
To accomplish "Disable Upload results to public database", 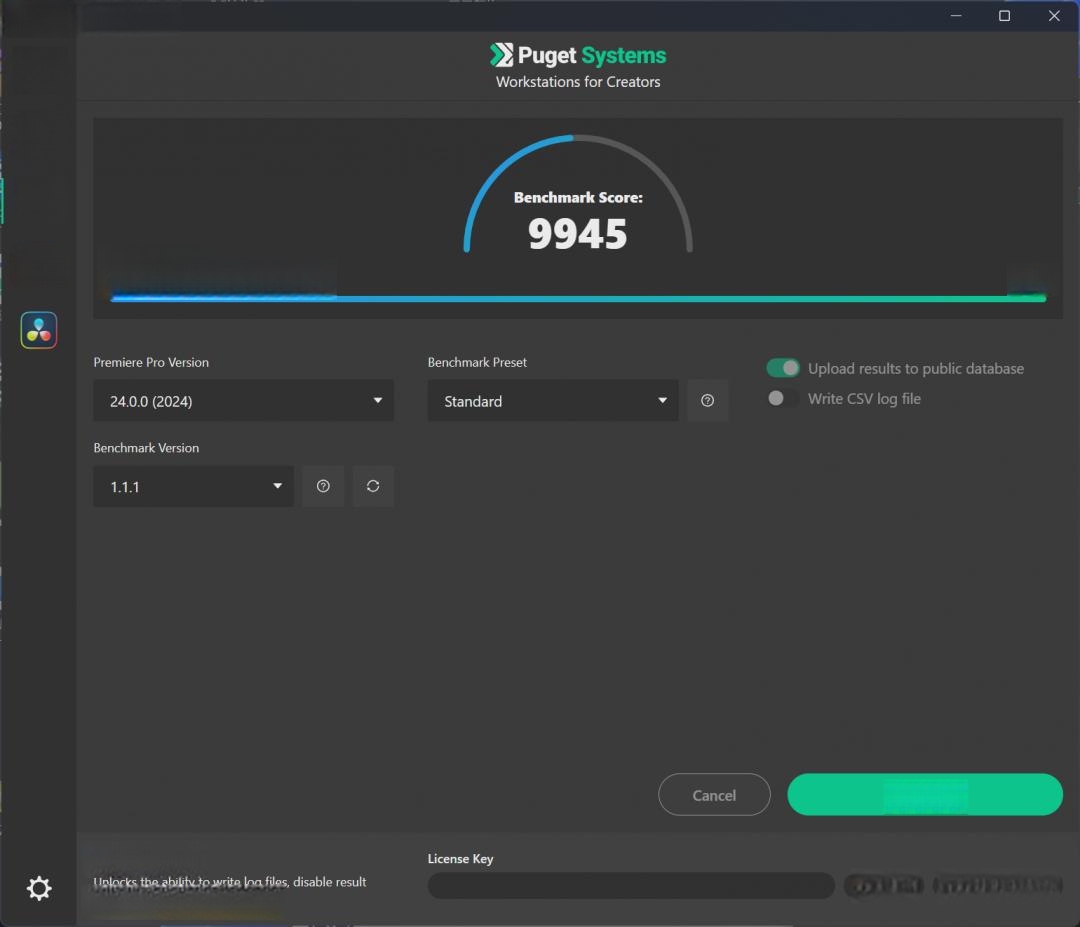I will [783, 368].
